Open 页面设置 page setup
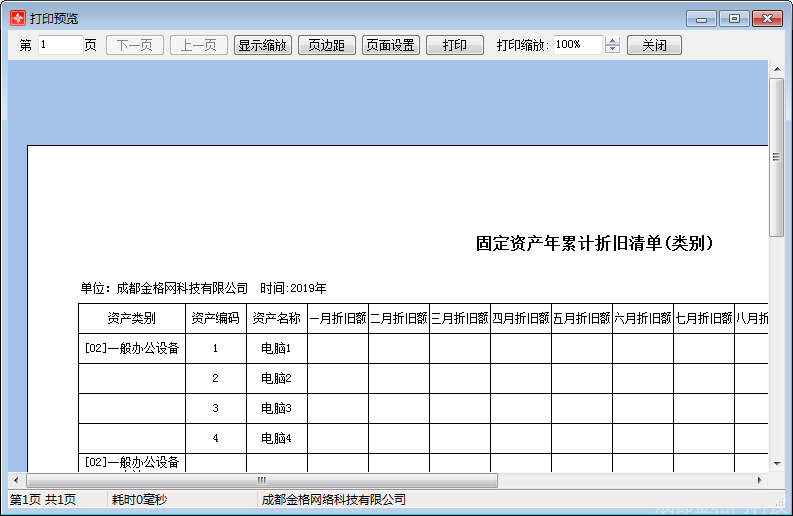793x516 pixels. point(390,45)
